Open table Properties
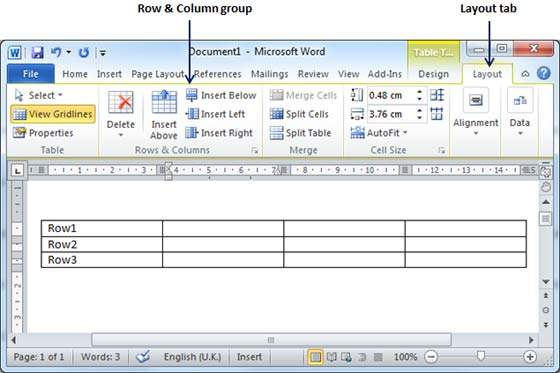This screenshot has width=560, height=373. 43,133
